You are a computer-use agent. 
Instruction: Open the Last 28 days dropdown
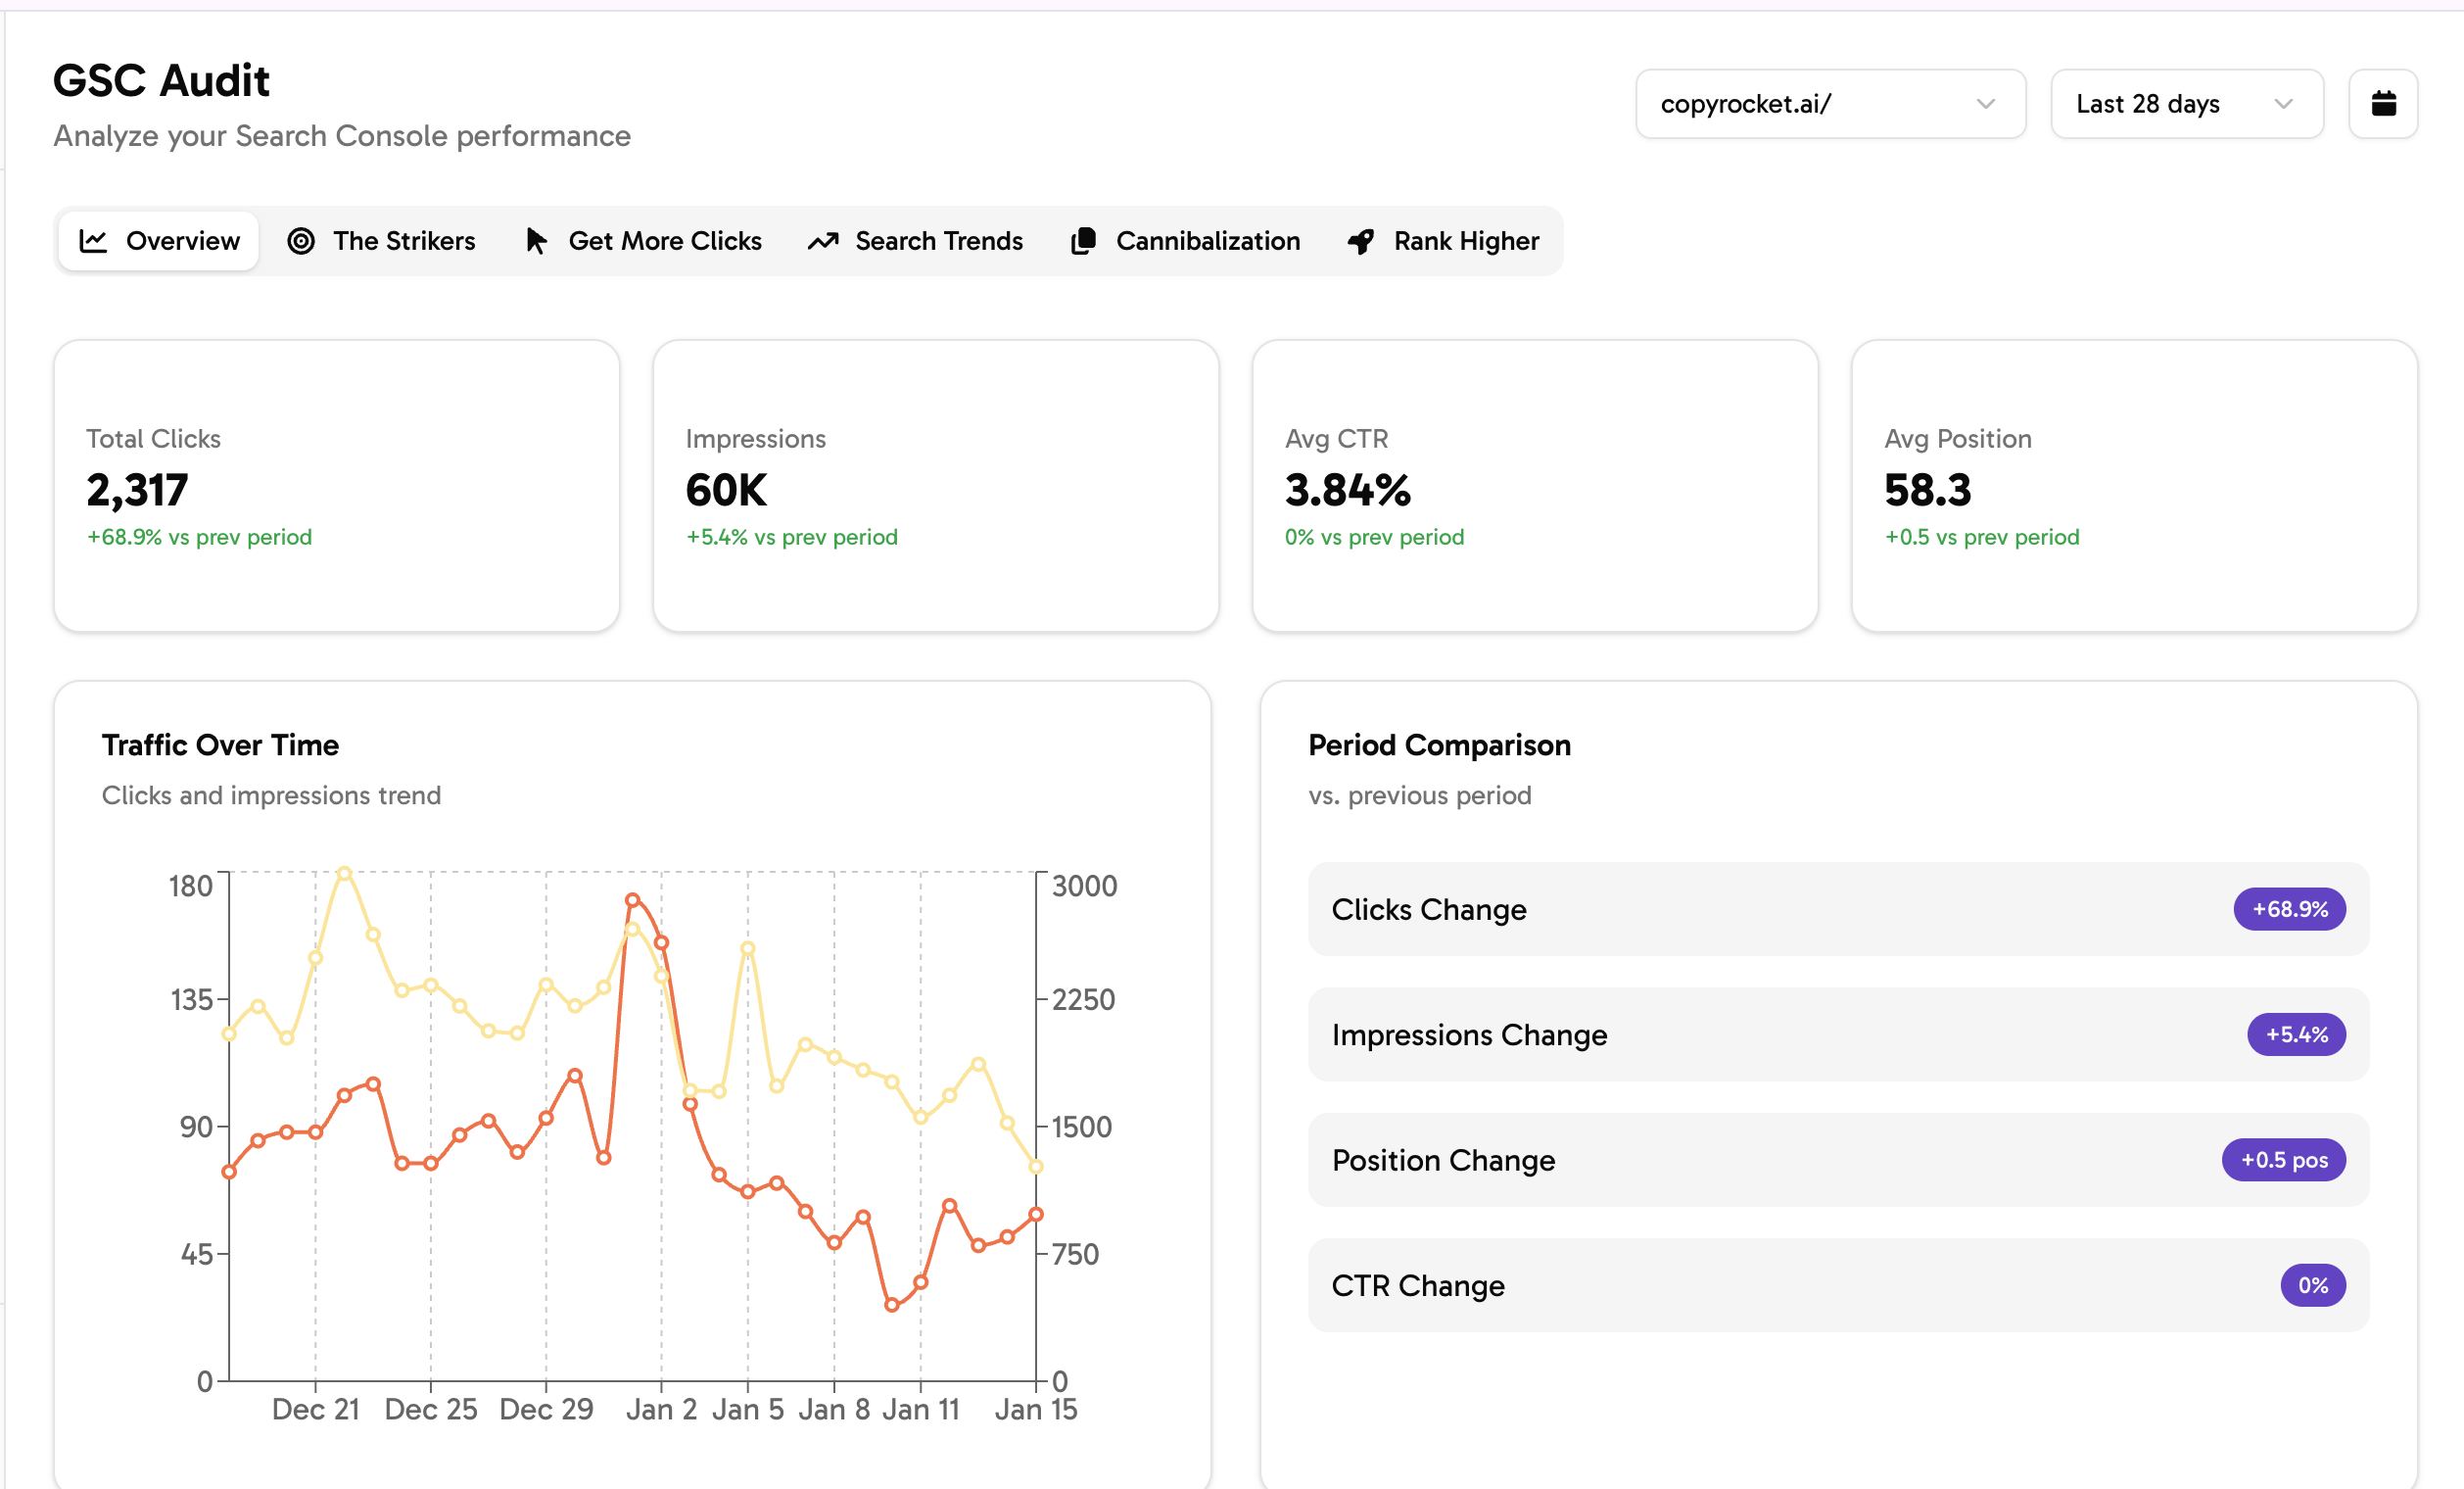click(2186, 103)
